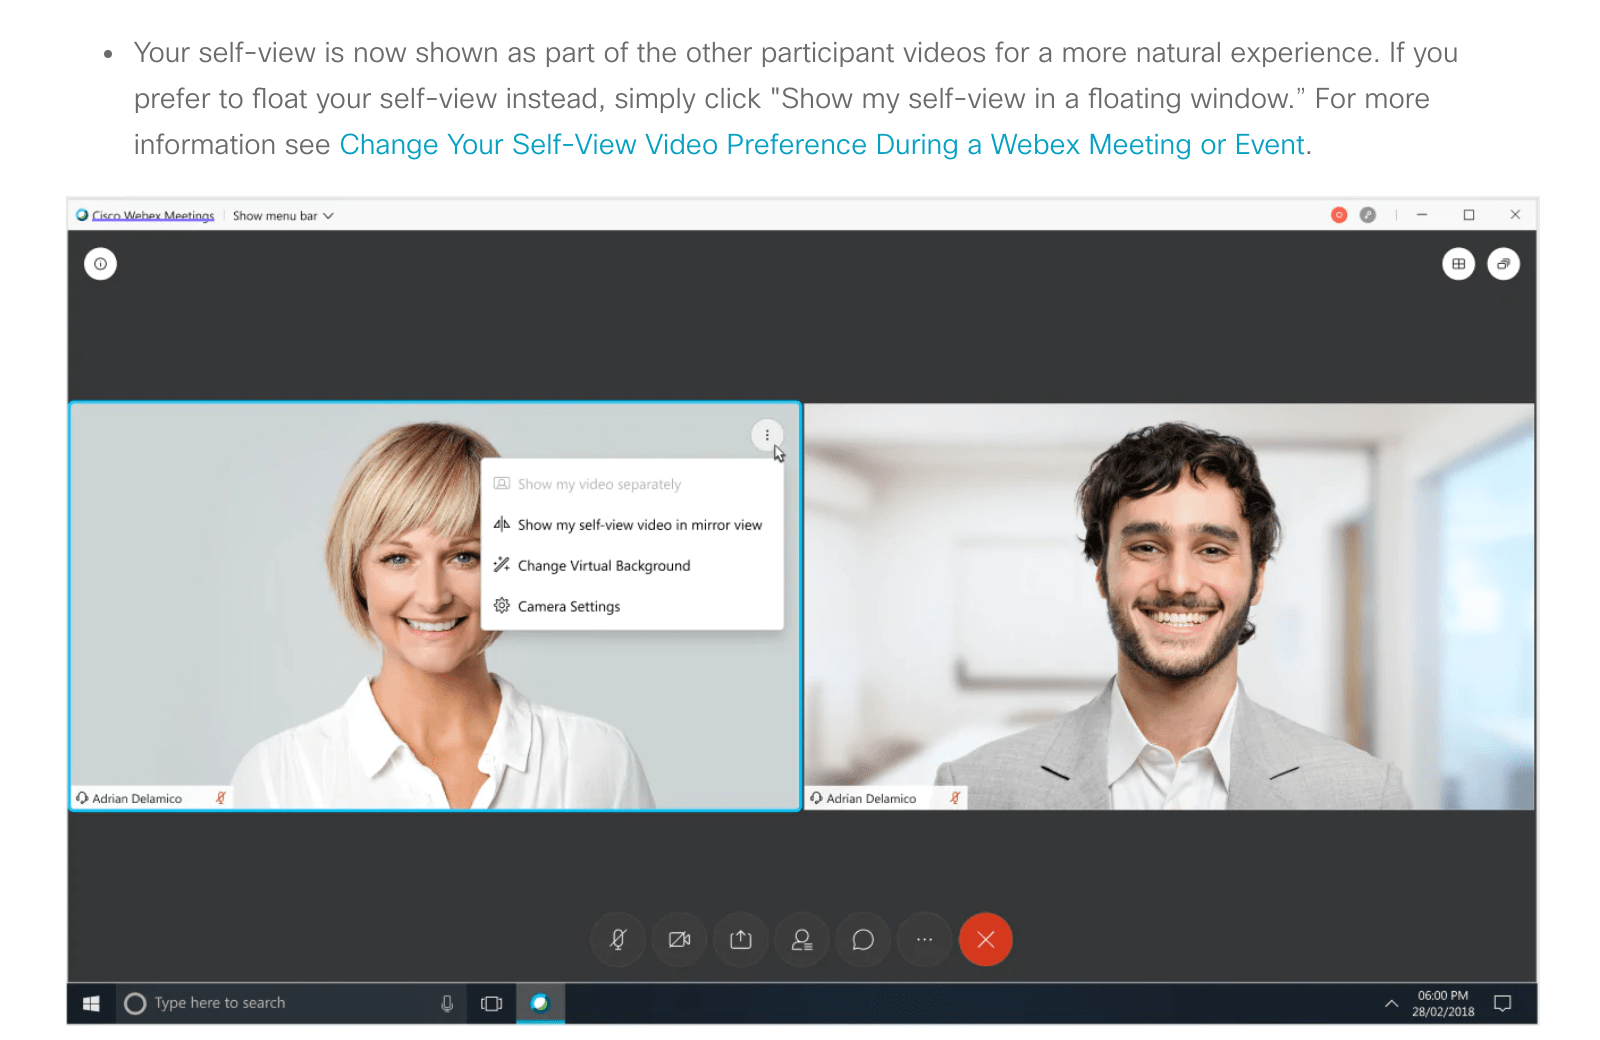
Task: Click the stacked view layout icon
Action: [1504, 263]
